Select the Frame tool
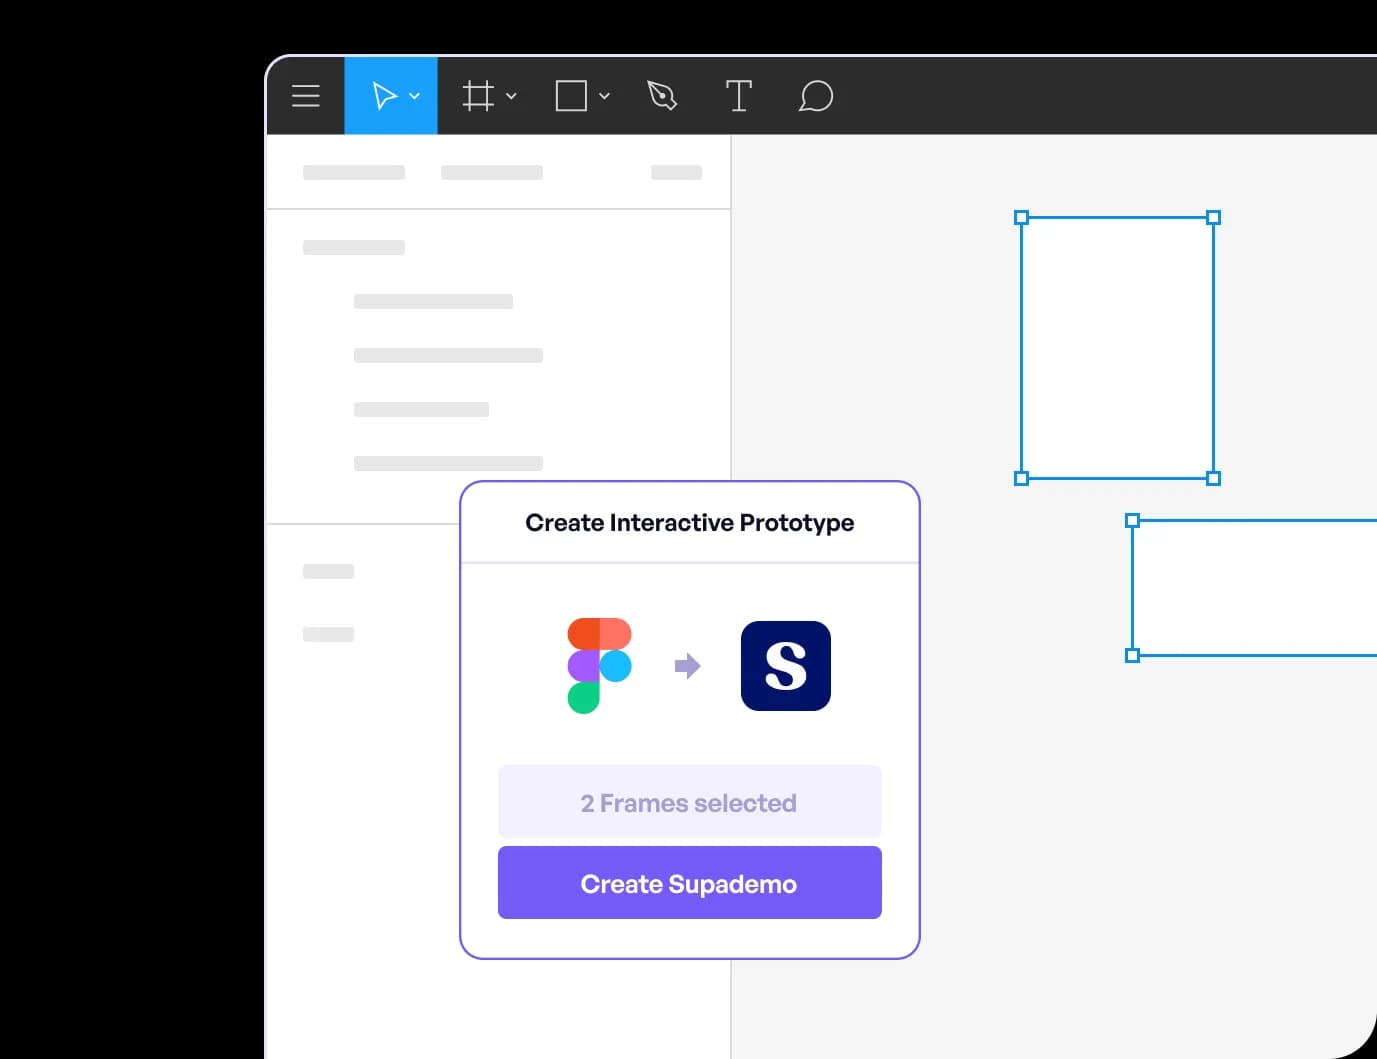The image size is (1377, 1059). (478, 95)
